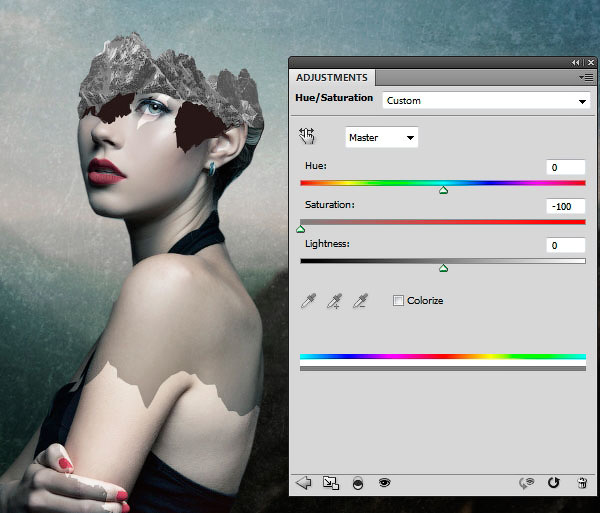The image size is (600, 513).
Task: Click the Lightness slider handle
Action: pyautogui.click(x=443, y=268)
